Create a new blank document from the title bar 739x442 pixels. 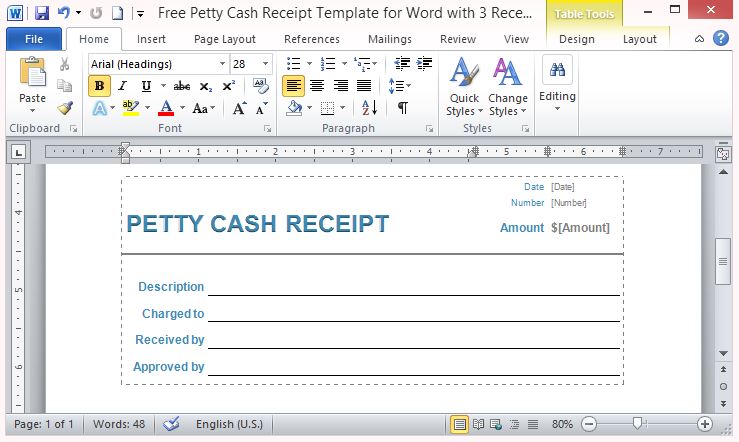(117, 13)
